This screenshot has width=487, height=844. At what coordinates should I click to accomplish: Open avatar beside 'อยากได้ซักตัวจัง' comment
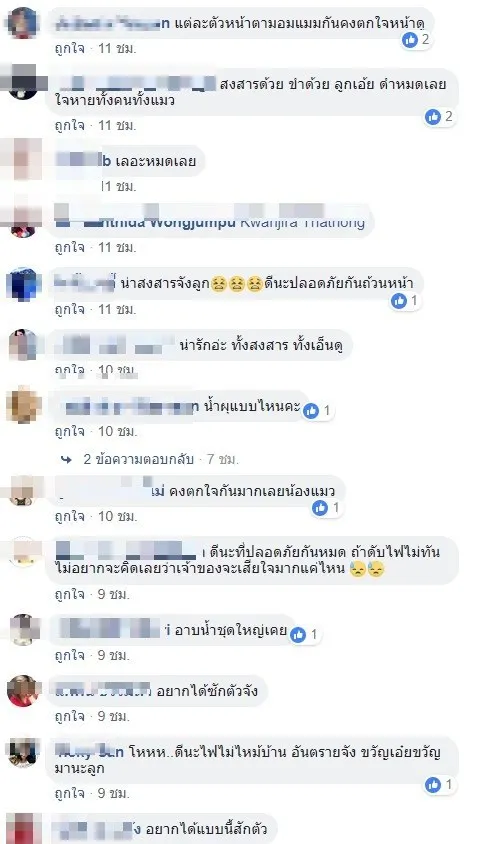23,691
